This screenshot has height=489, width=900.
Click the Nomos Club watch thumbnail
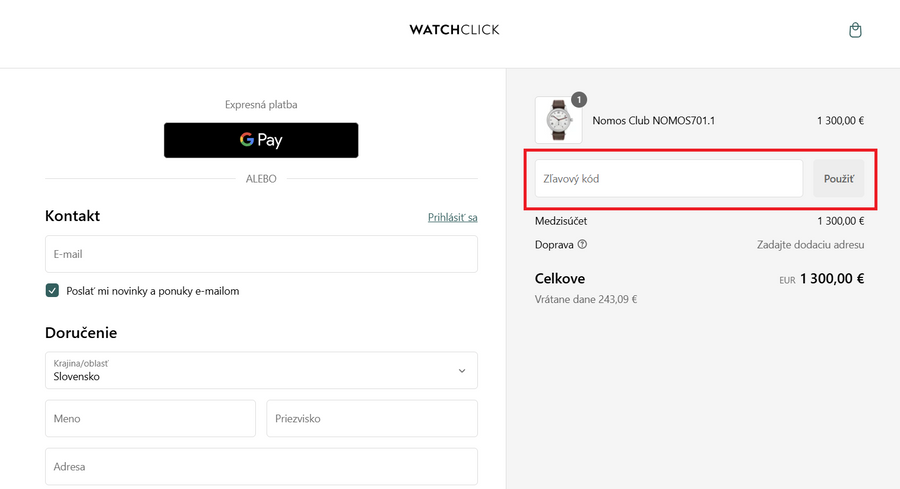(558, 121)
